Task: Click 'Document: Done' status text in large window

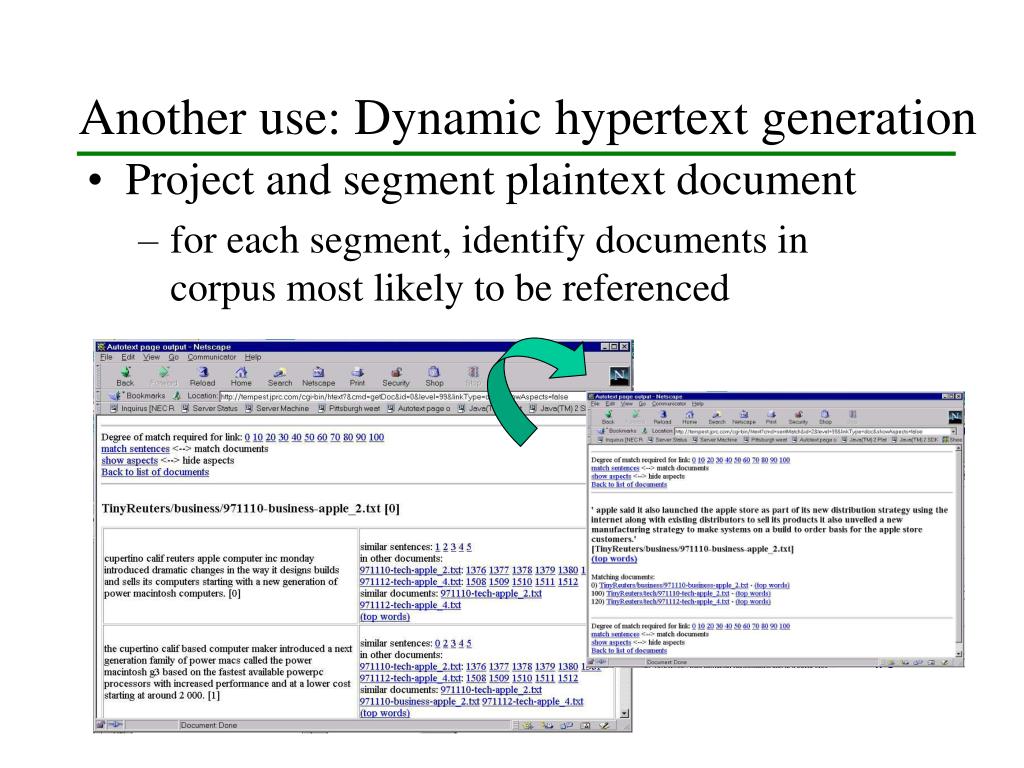Action: [208, 725]
